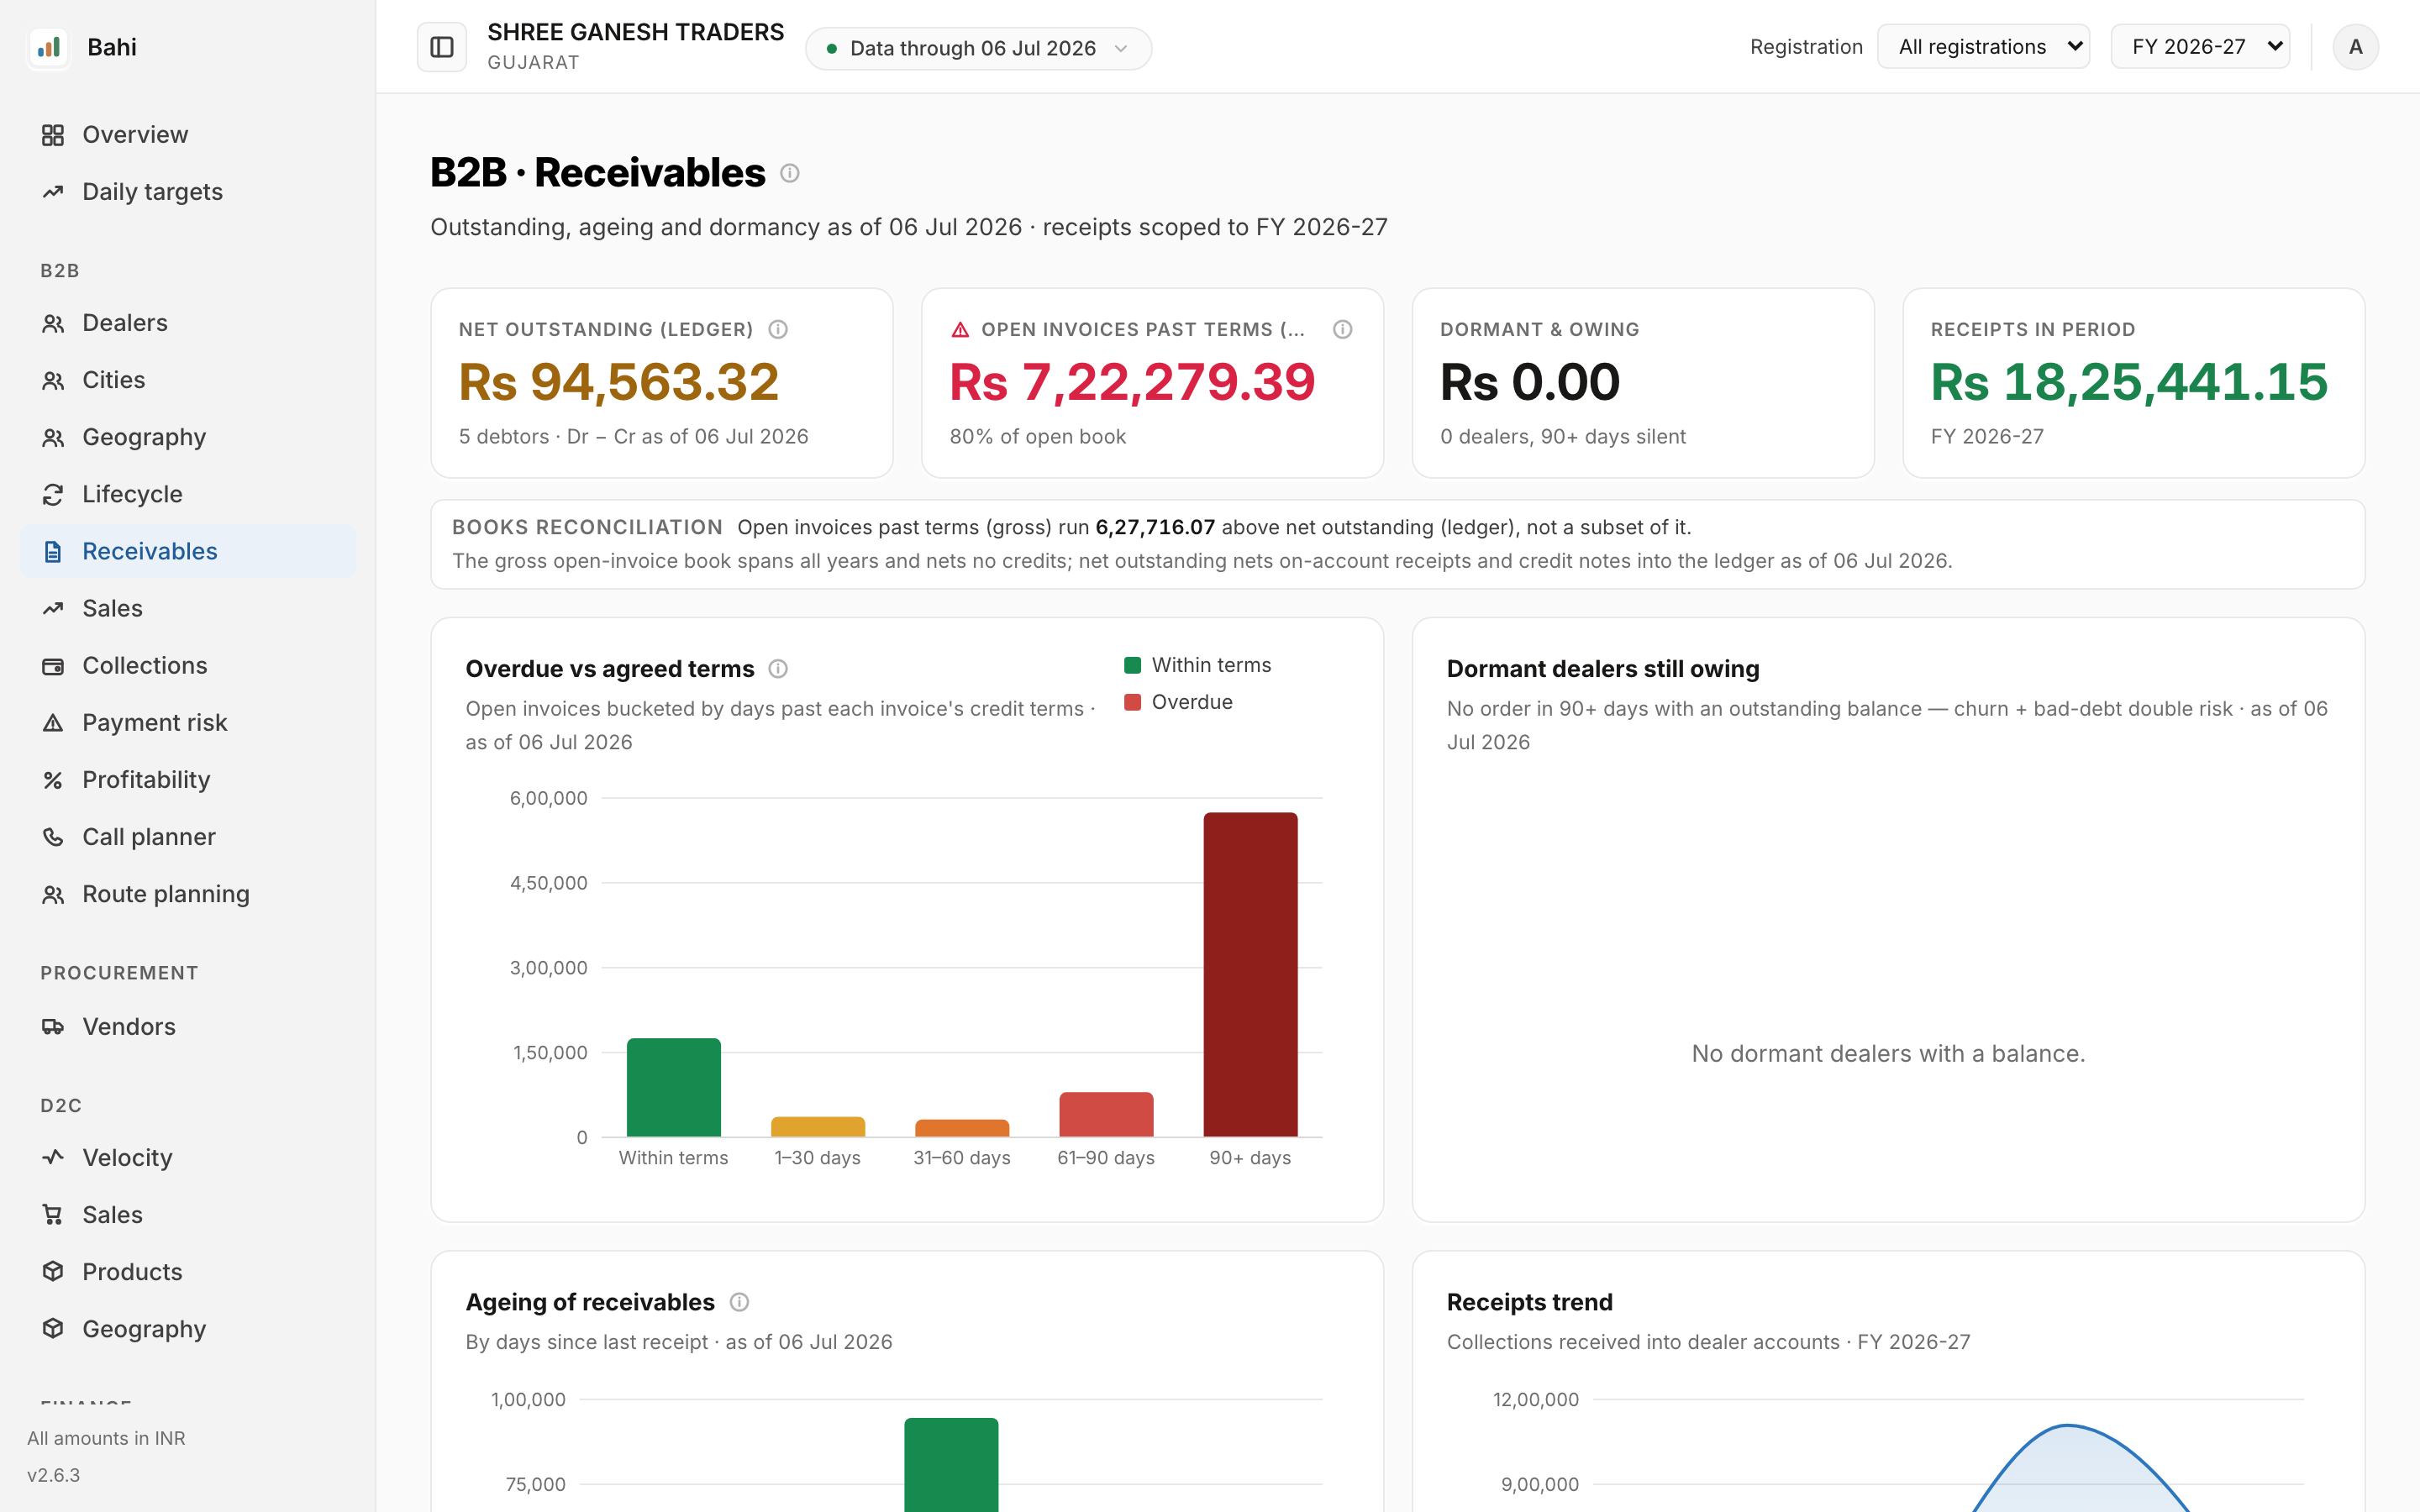The image size is (2420, 1512).
Task: Click the Velocity pulse icon
Action: click(x=53, y=1158)
